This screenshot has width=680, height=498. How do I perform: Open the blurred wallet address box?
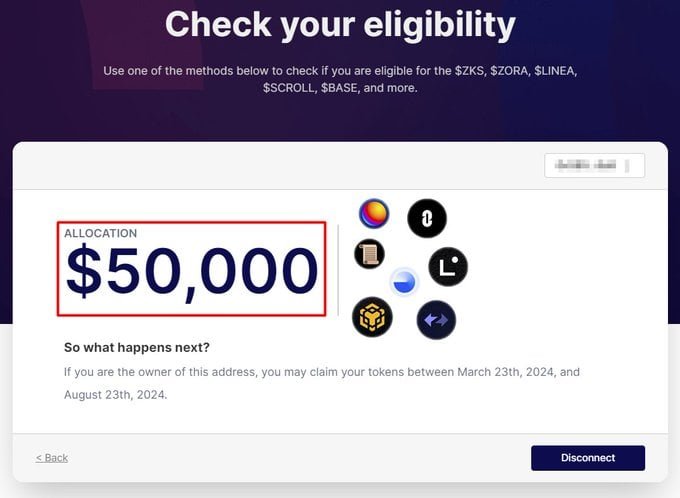(595, 165)
